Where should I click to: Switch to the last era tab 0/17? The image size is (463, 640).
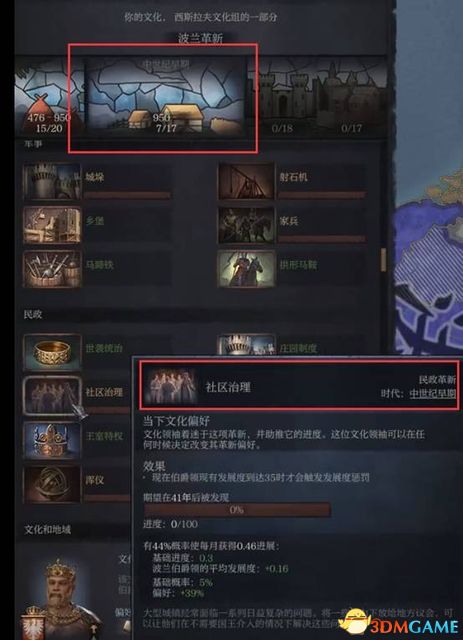[x=352, y=97]
